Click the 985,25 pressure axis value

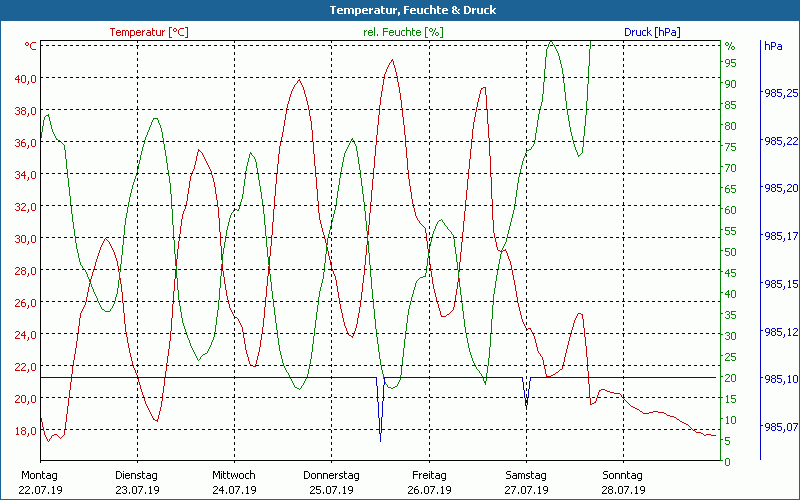780,93
